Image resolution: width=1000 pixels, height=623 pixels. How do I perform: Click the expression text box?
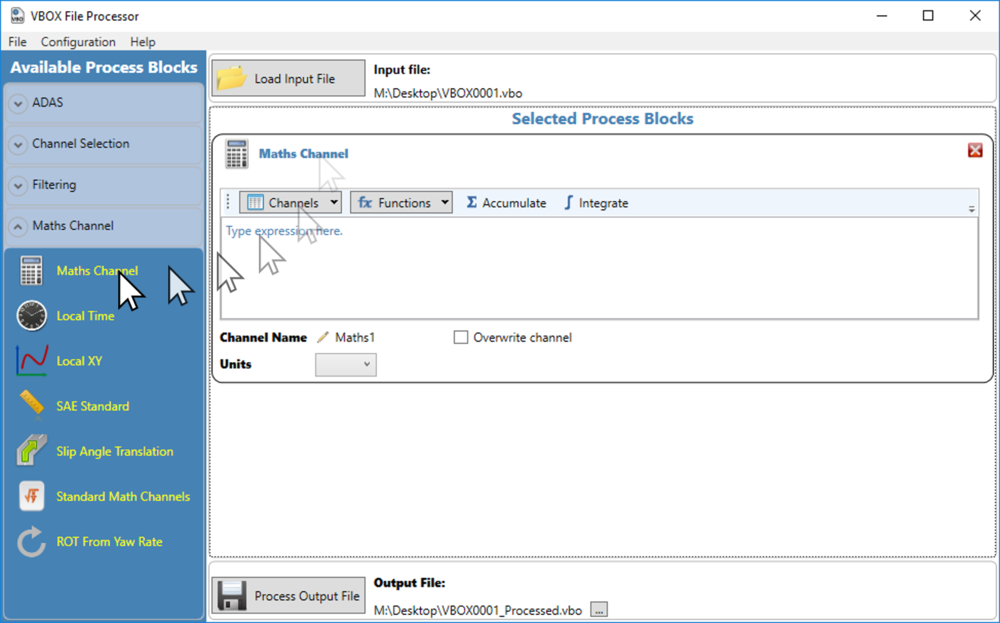(x=599, y=268)
